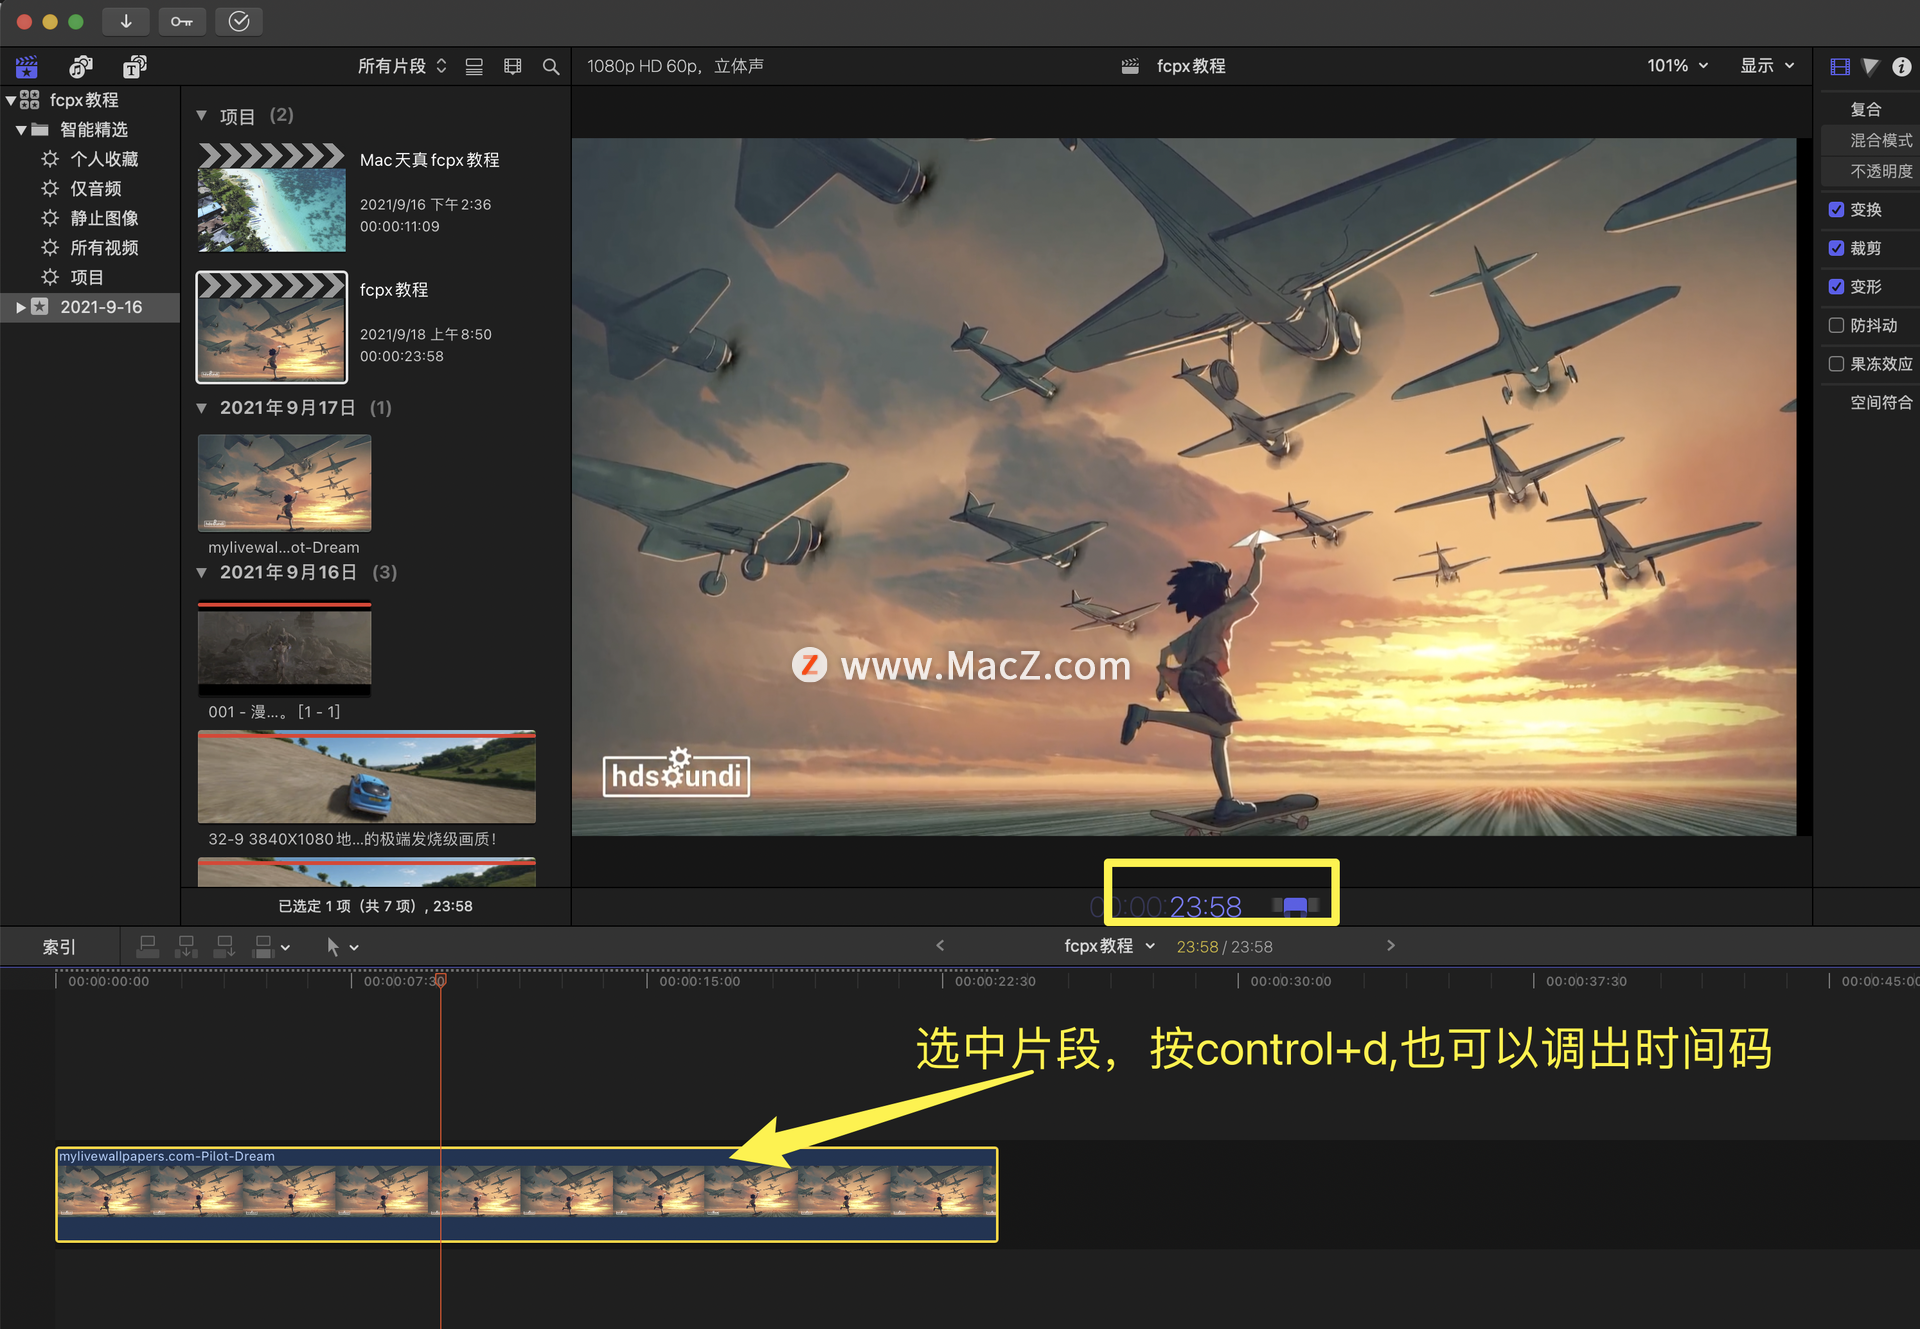The image size is (1920, 1329).
Task: Toggle the 裁剪 checkbox
Action: coord(1836,248)
